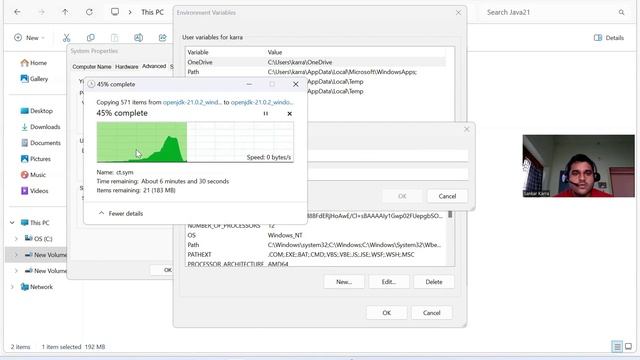640x360 pixels.
Task: Switch to details list view icon
Action: 617,347
